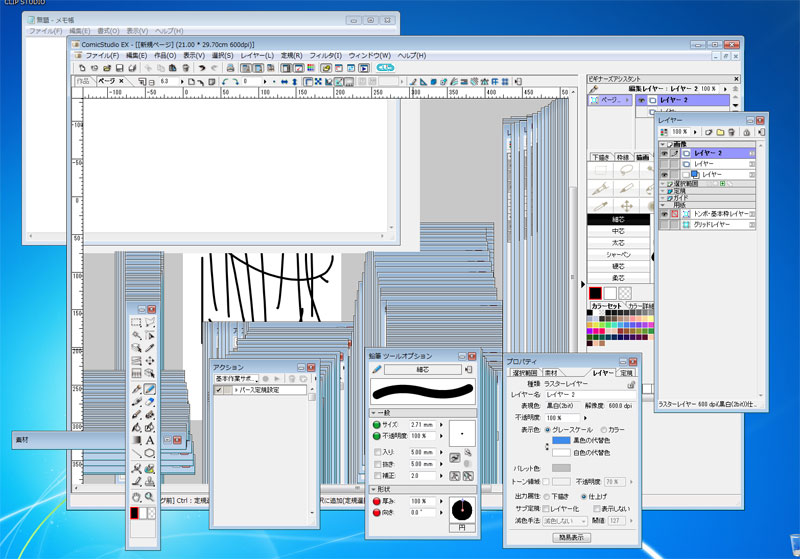Viewport: 800px width, 559px height.
Task: Toggle visibility eye of レイヤー 2
Action: (664, 153)
